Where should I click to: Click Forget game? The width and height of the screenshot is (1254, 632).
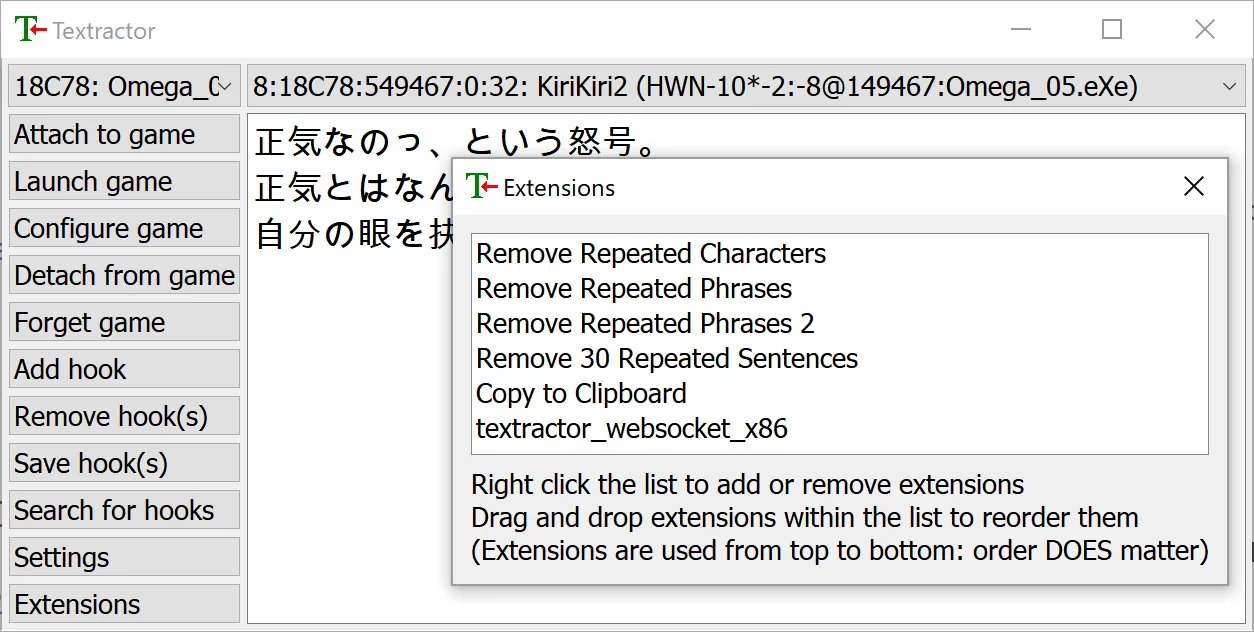(x=103, y=322)
